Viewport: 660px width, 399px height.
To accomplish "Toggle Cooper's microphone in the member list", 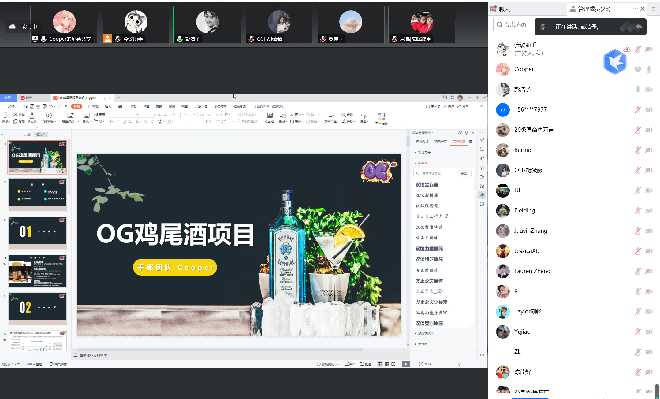I will coord(649,69).
